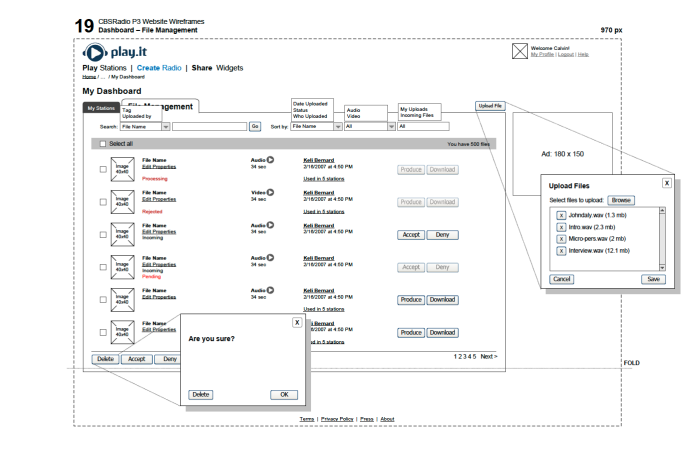Viewport: 700px width, 453px height.
Task: Click Used in 5 stations on Rejected file
Action: point(324,212)
